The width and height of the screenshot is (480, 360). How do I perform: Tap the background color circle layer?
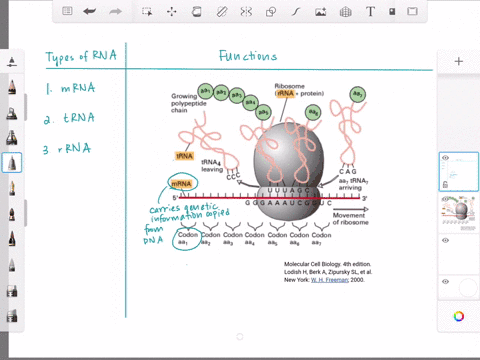pos(468,288)
